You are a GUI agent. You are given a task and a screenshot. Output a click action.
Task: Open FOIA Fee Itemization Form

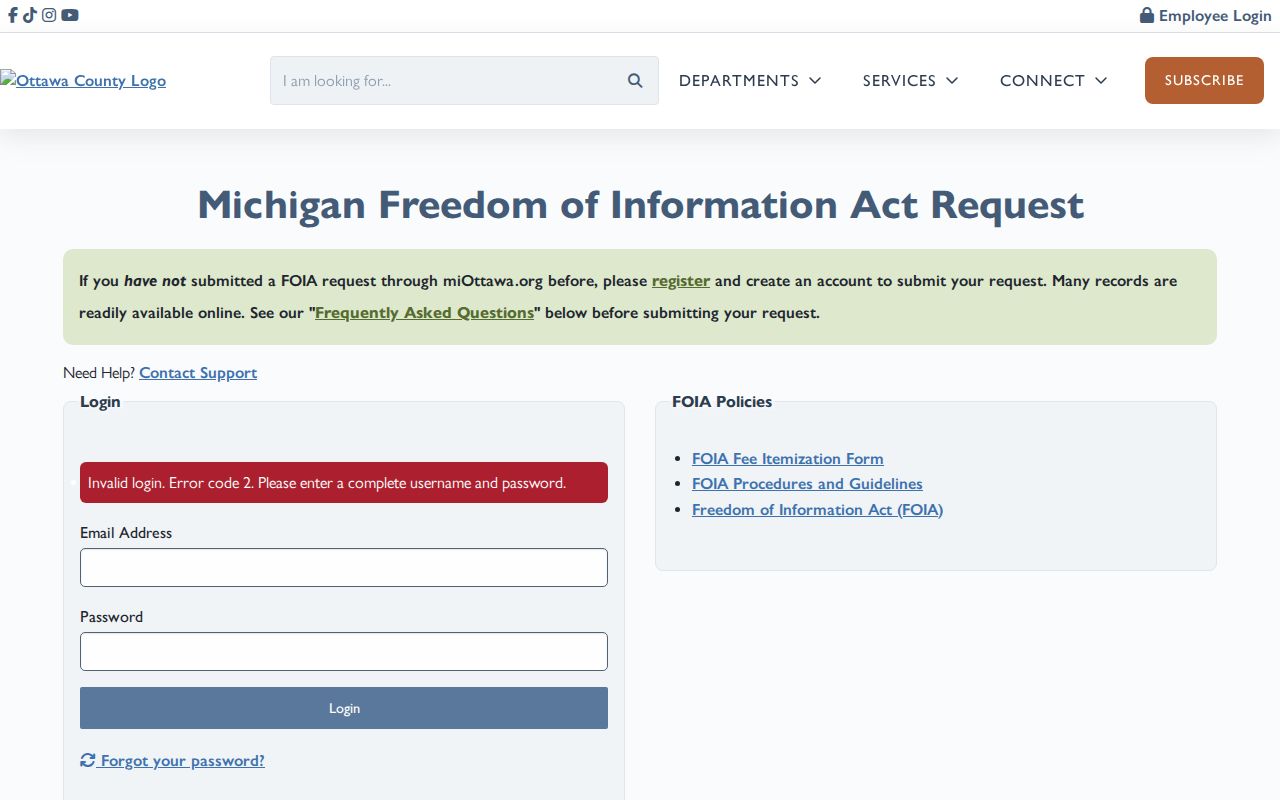[x=788, y=459]
